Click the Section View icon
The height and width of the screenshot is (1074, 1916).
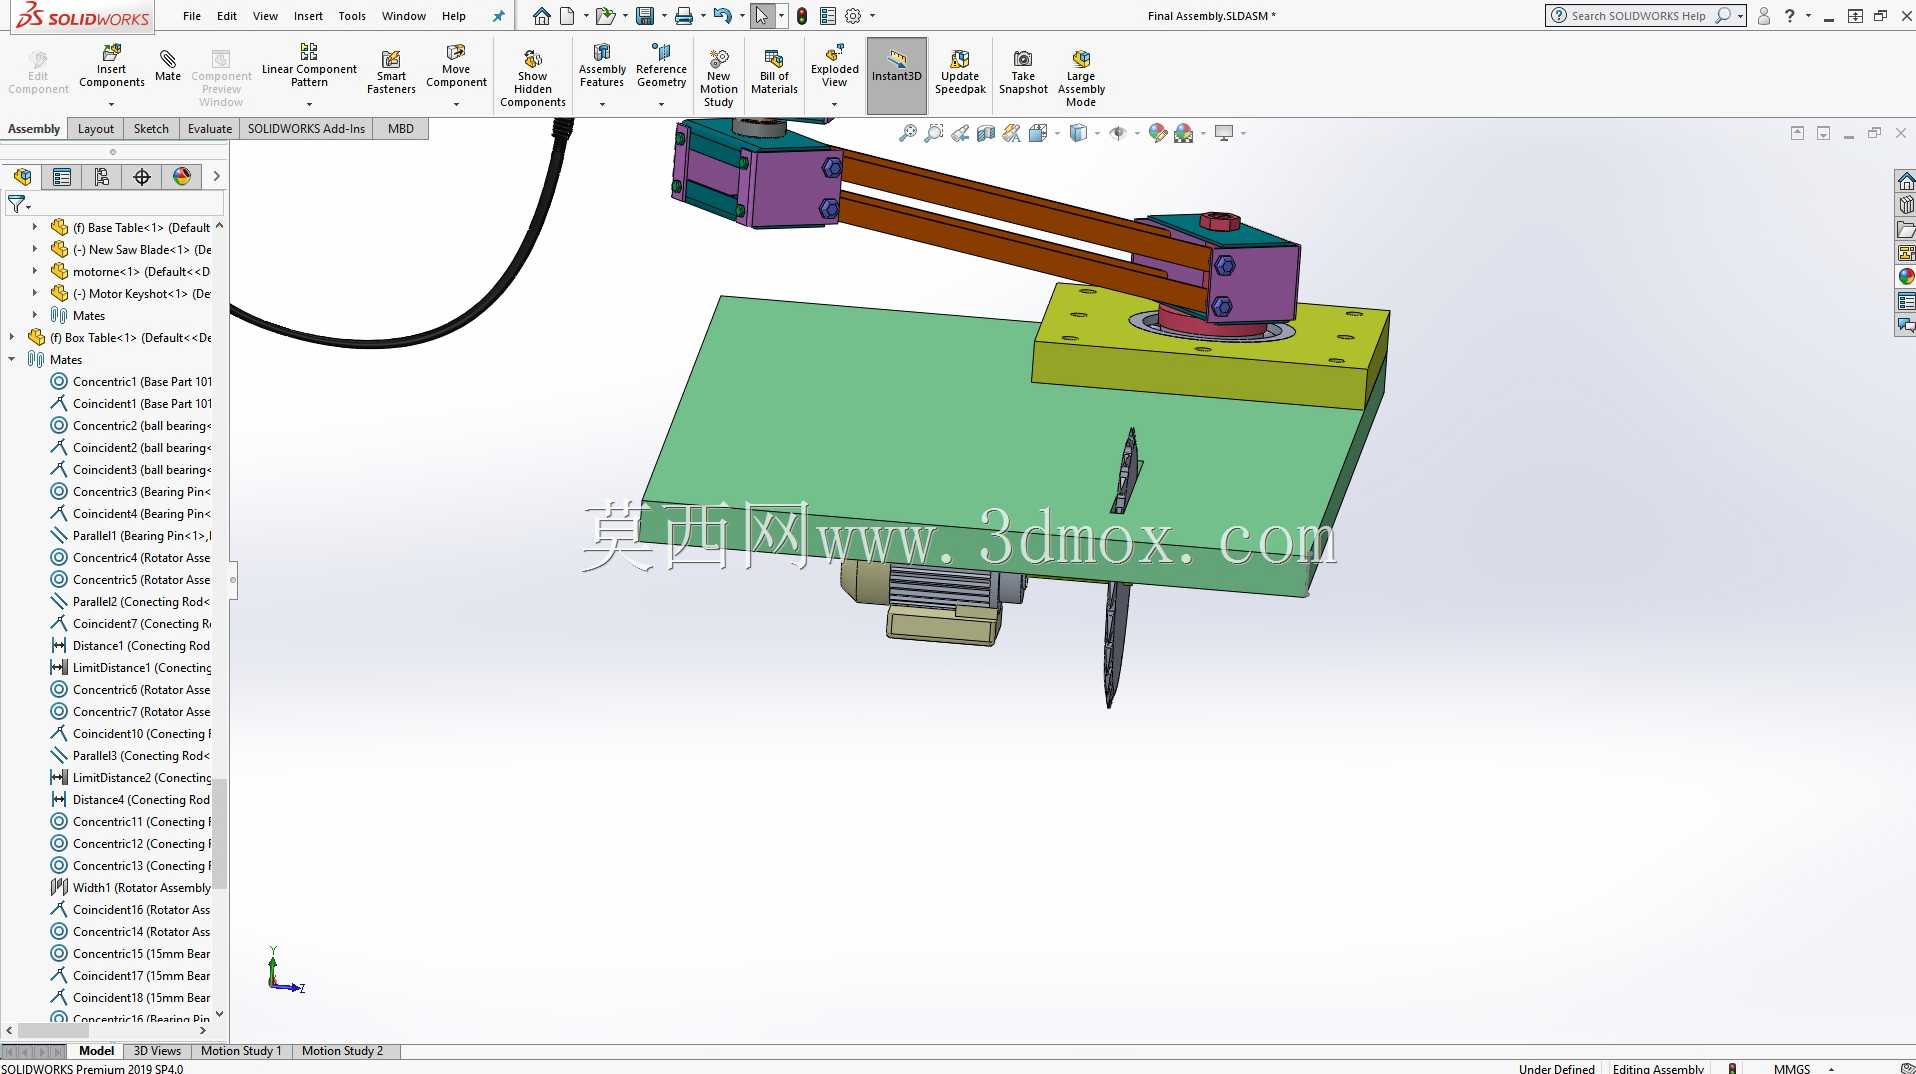click(x=986, y=133)
